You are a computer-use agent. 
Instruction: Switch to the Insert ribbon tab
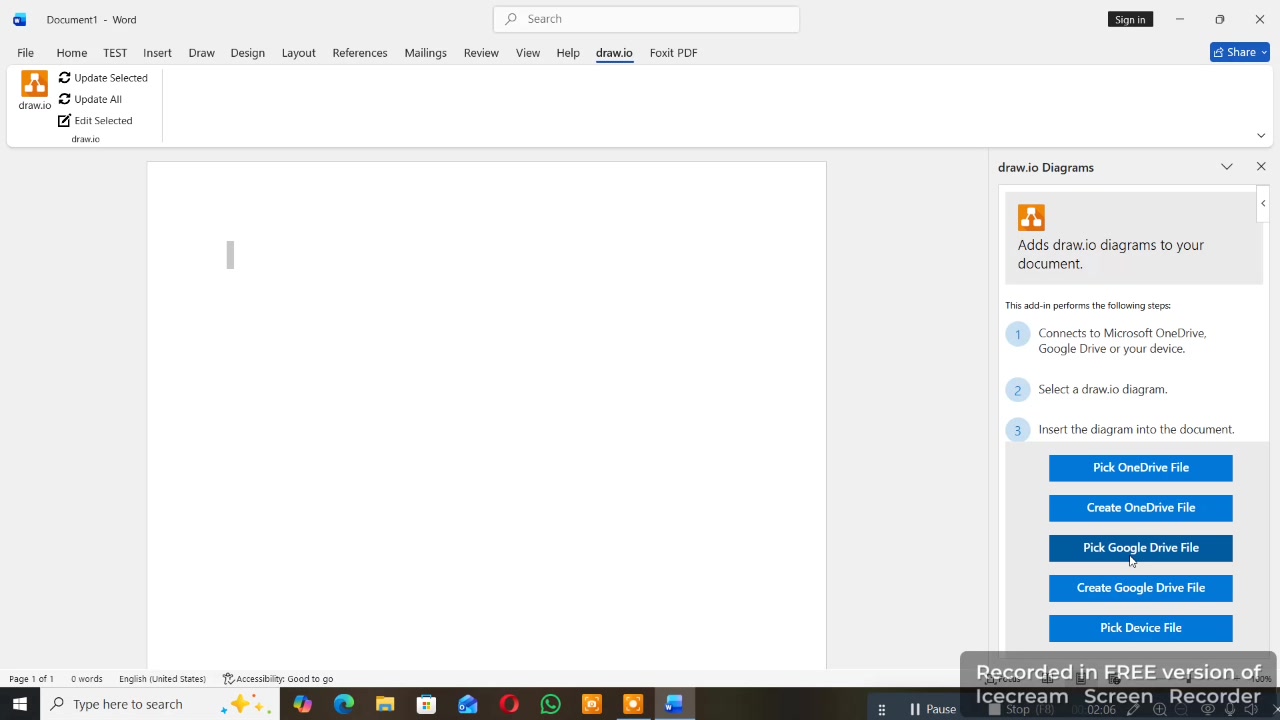pos(157,53)
